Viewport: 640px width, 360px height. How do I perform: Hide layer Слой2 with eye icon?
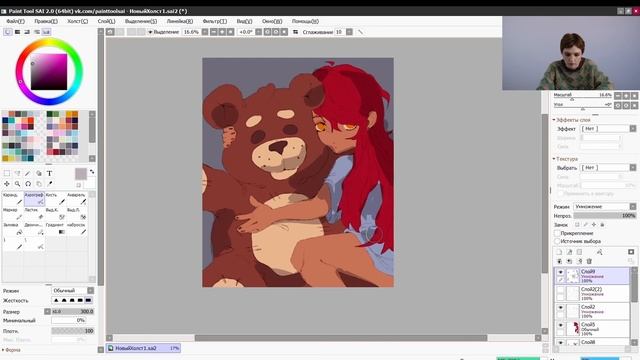tap(560, 307)
